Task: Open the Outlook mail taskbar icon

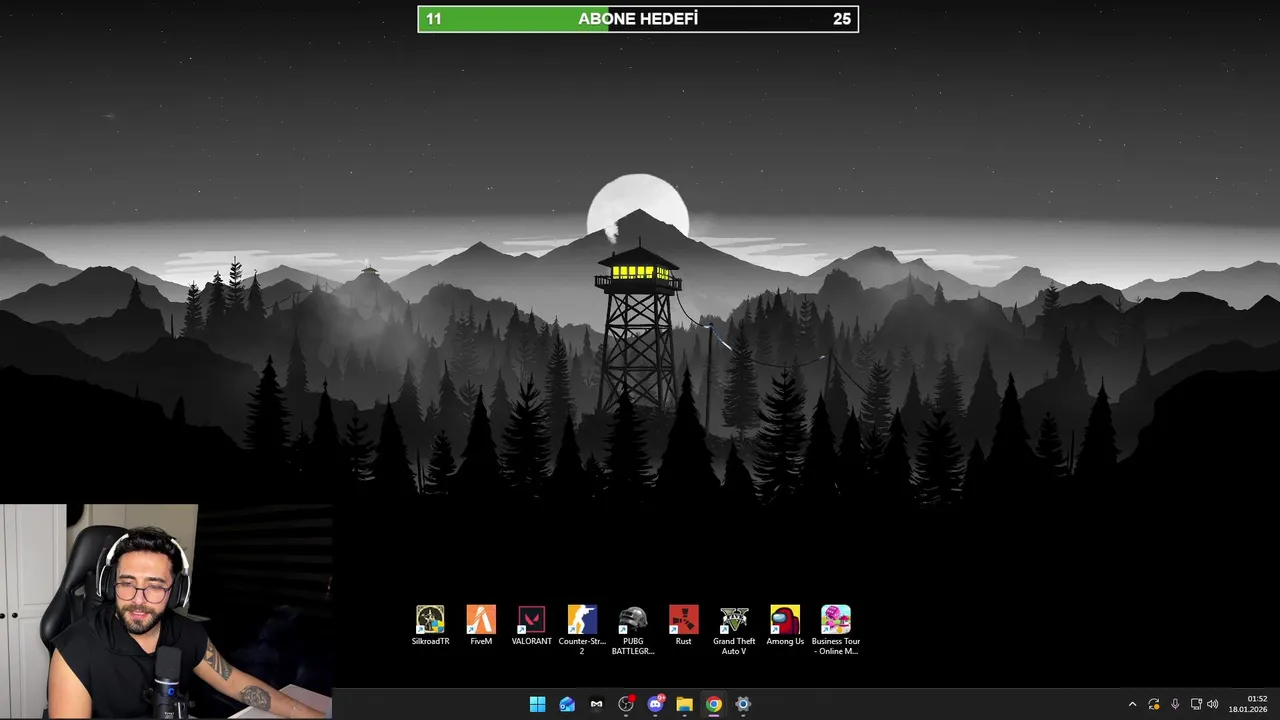Action: (x=567, y=704)
